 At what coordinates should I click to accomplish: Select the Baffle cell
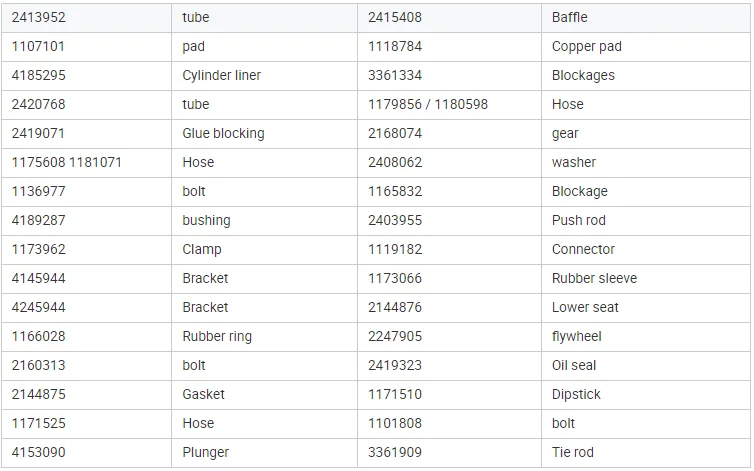pos(570,17)
